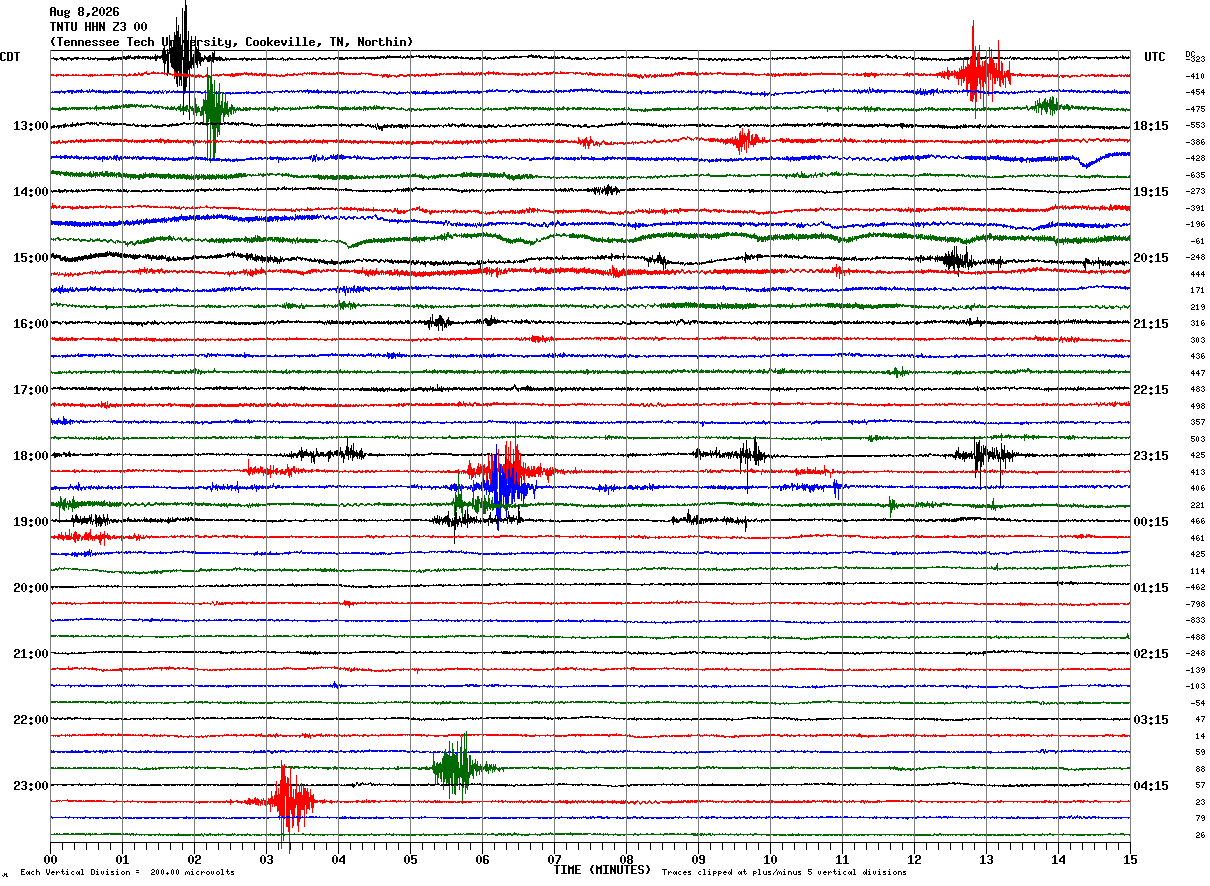Click the -553 DC offset value
Screen dimensions: 1210x886
click(1196, 125)
